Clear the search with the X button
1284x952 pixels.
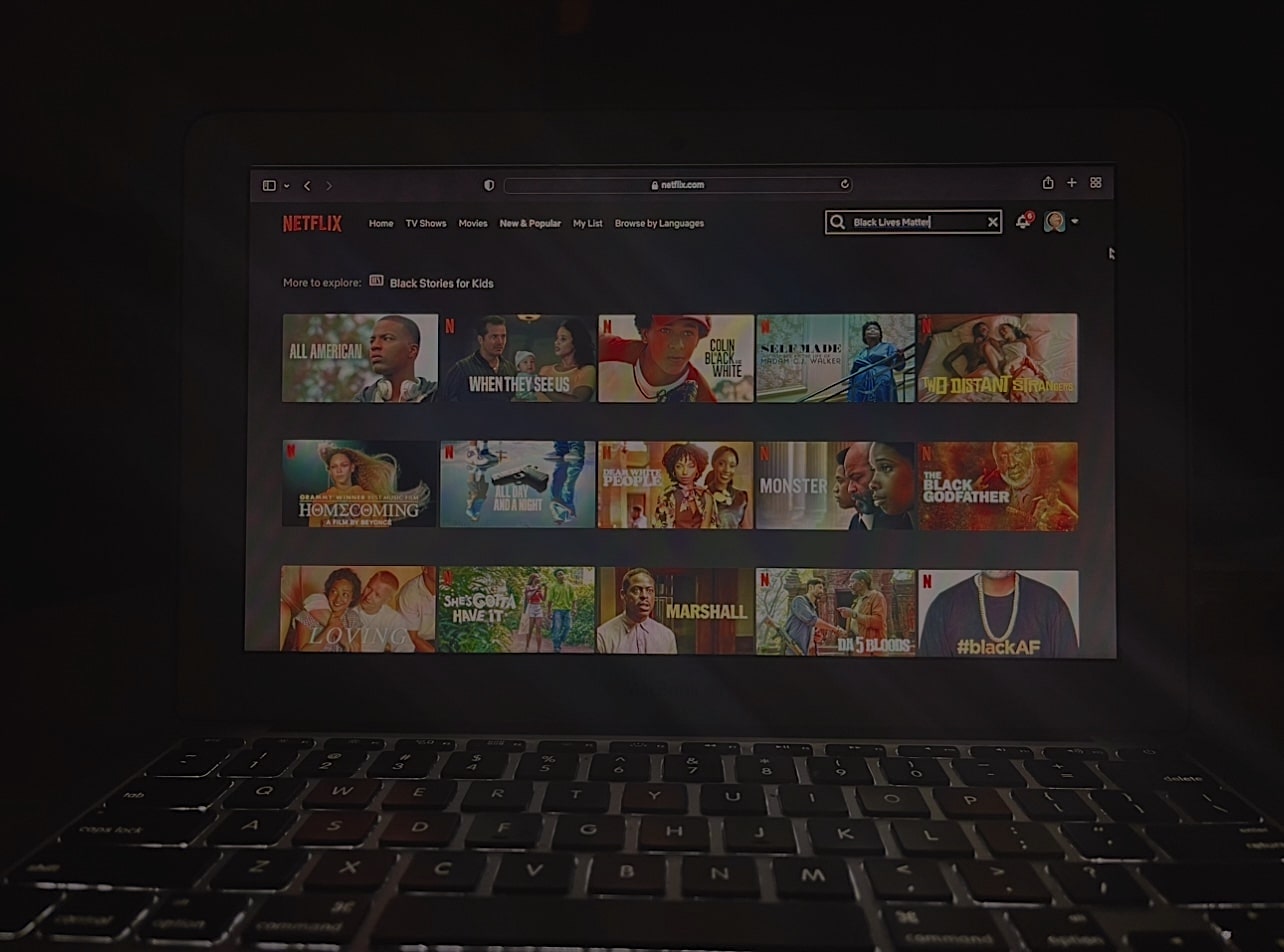point(992,222)
